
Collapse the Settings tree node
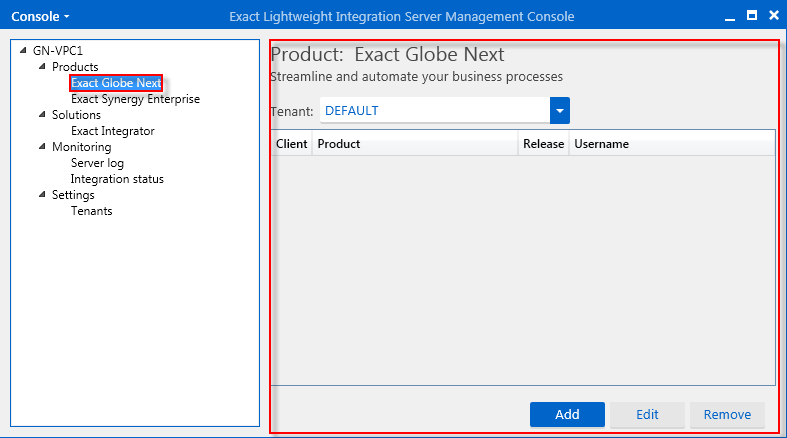42,195
